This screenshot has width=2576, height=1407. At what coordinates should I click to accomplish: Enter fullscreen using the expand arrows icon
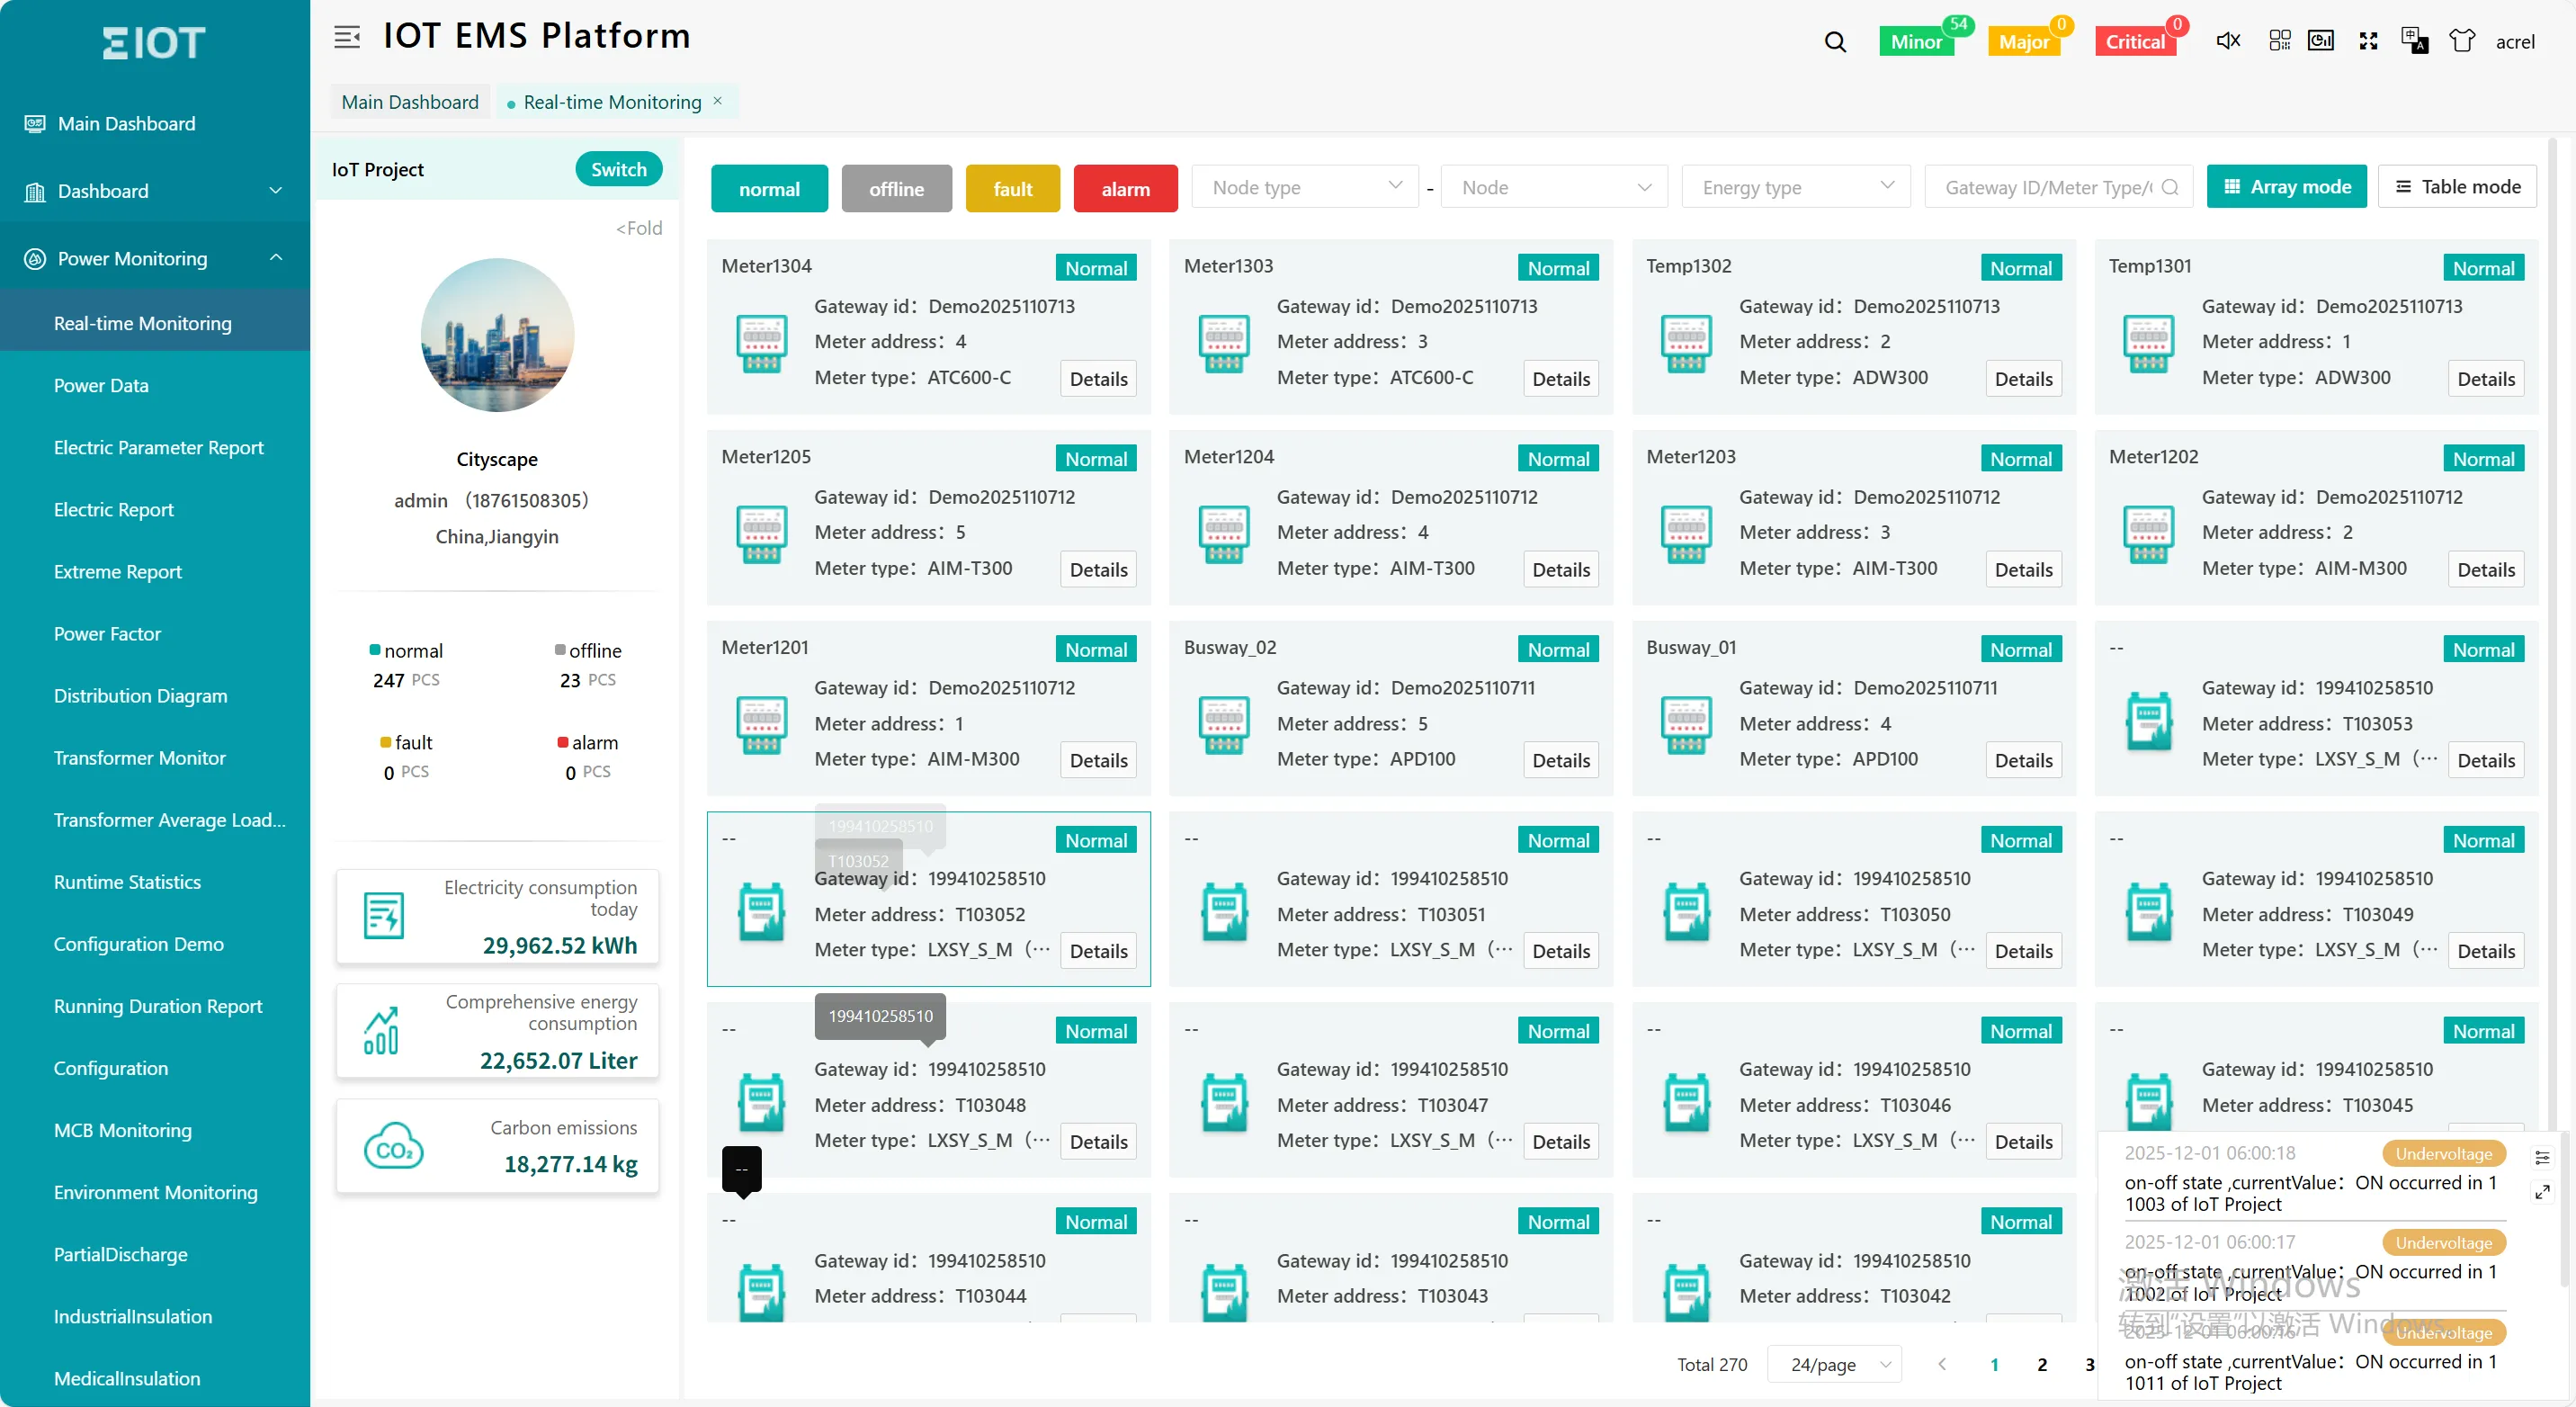2368,40
